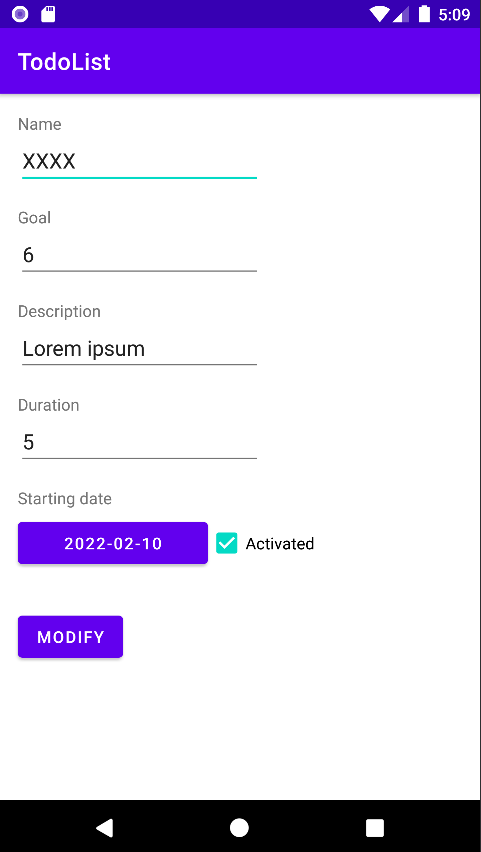This screenshot has height=852, width=481.
Task: Tap the SD card notification icon
Action: pyautogui.click(x=49, y=14)
